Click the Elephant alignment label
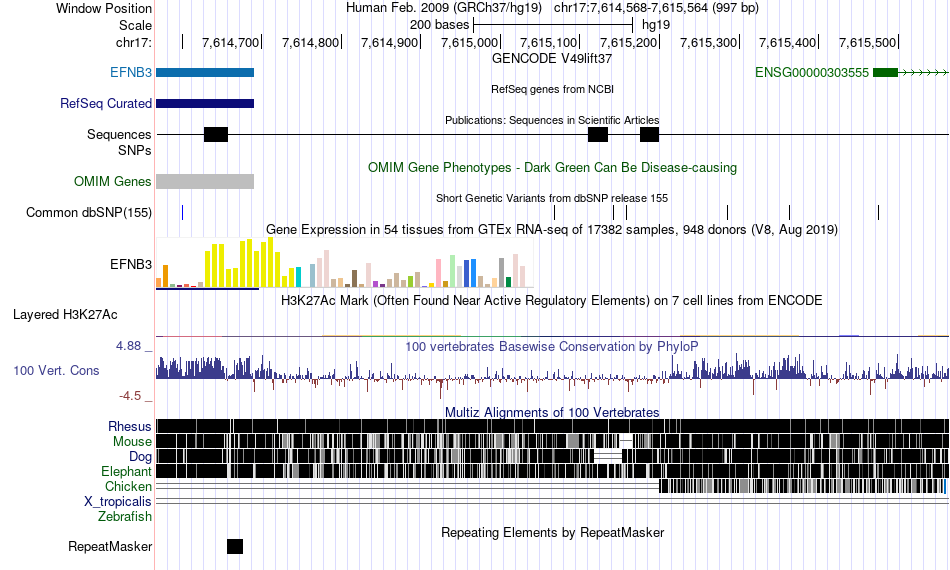 (x=126, y=472)
